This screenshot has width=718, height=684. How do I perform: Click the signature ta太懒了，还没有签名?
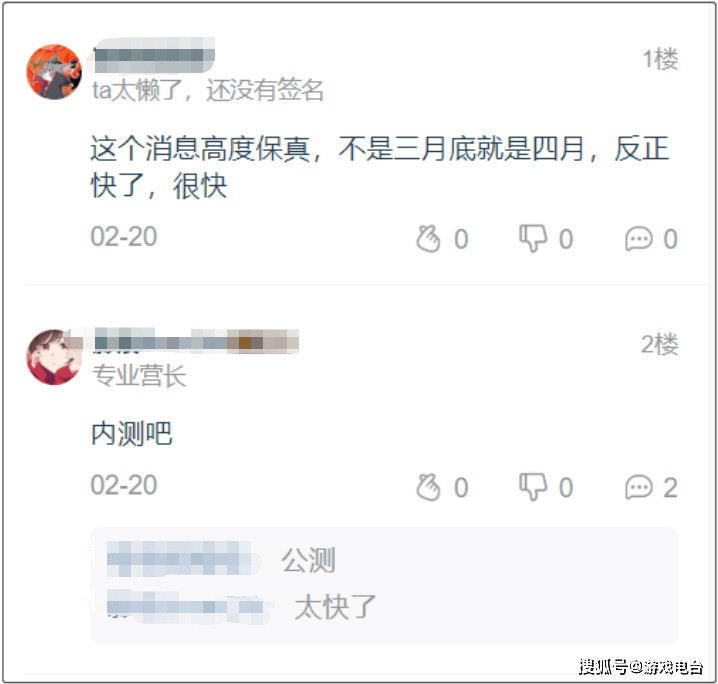pos(208,89)
